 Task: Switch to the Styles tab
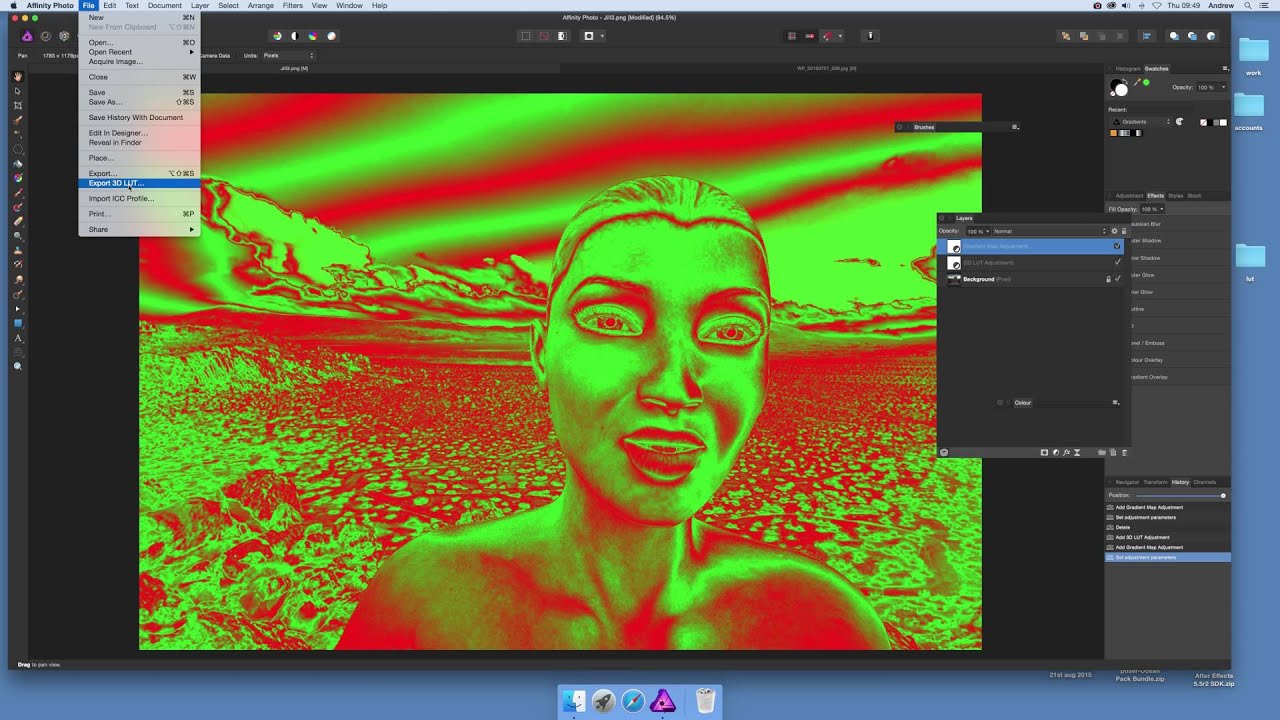[1176, 196]
